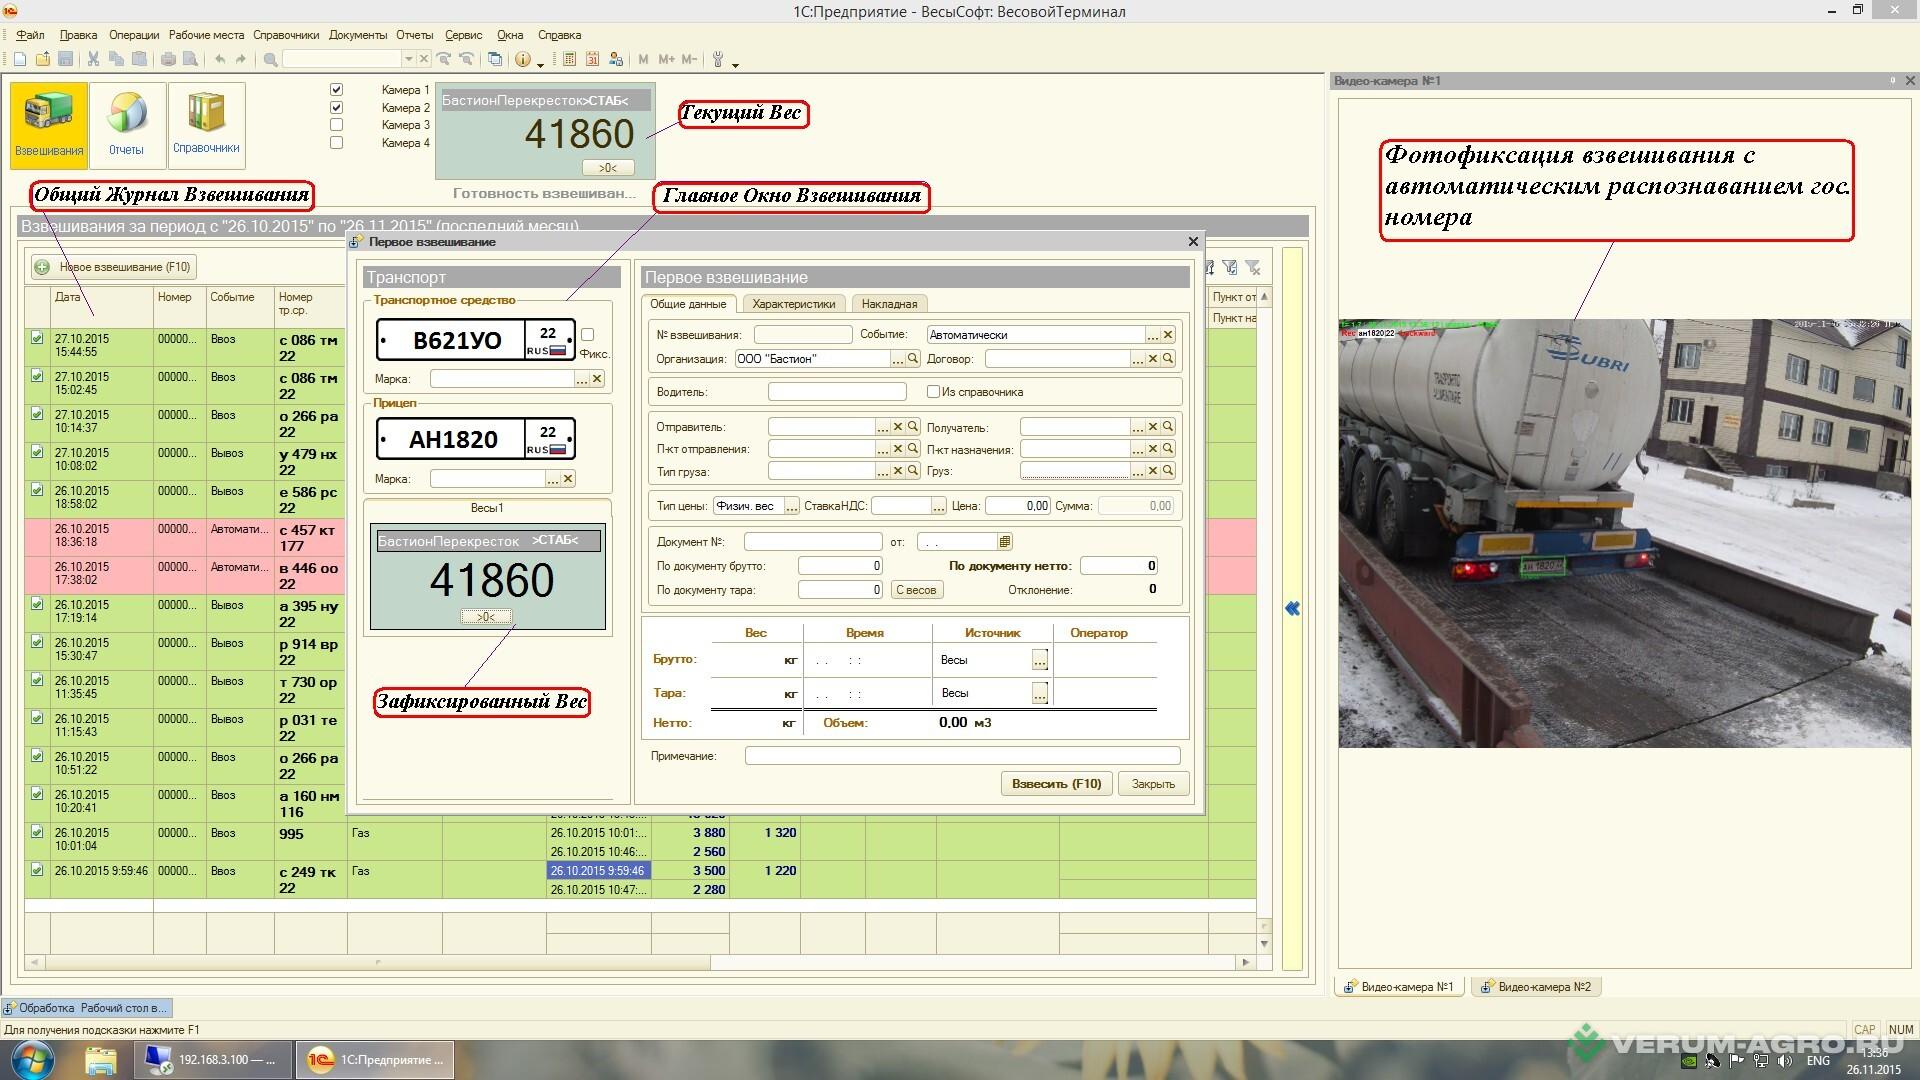Viewport: 1920px width, 1080px height.
Task: Click blue double-arrow collapse panel icon
Action: coord(1292,608)
